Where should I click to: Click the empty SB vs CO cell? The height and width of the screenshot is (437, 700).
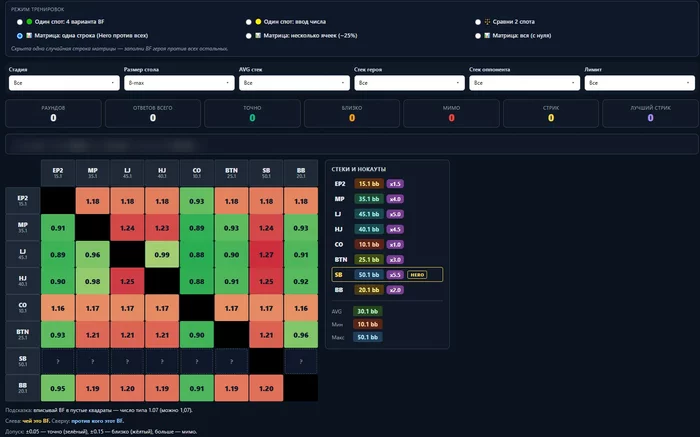pyautogui.click(x=197, y=362)
